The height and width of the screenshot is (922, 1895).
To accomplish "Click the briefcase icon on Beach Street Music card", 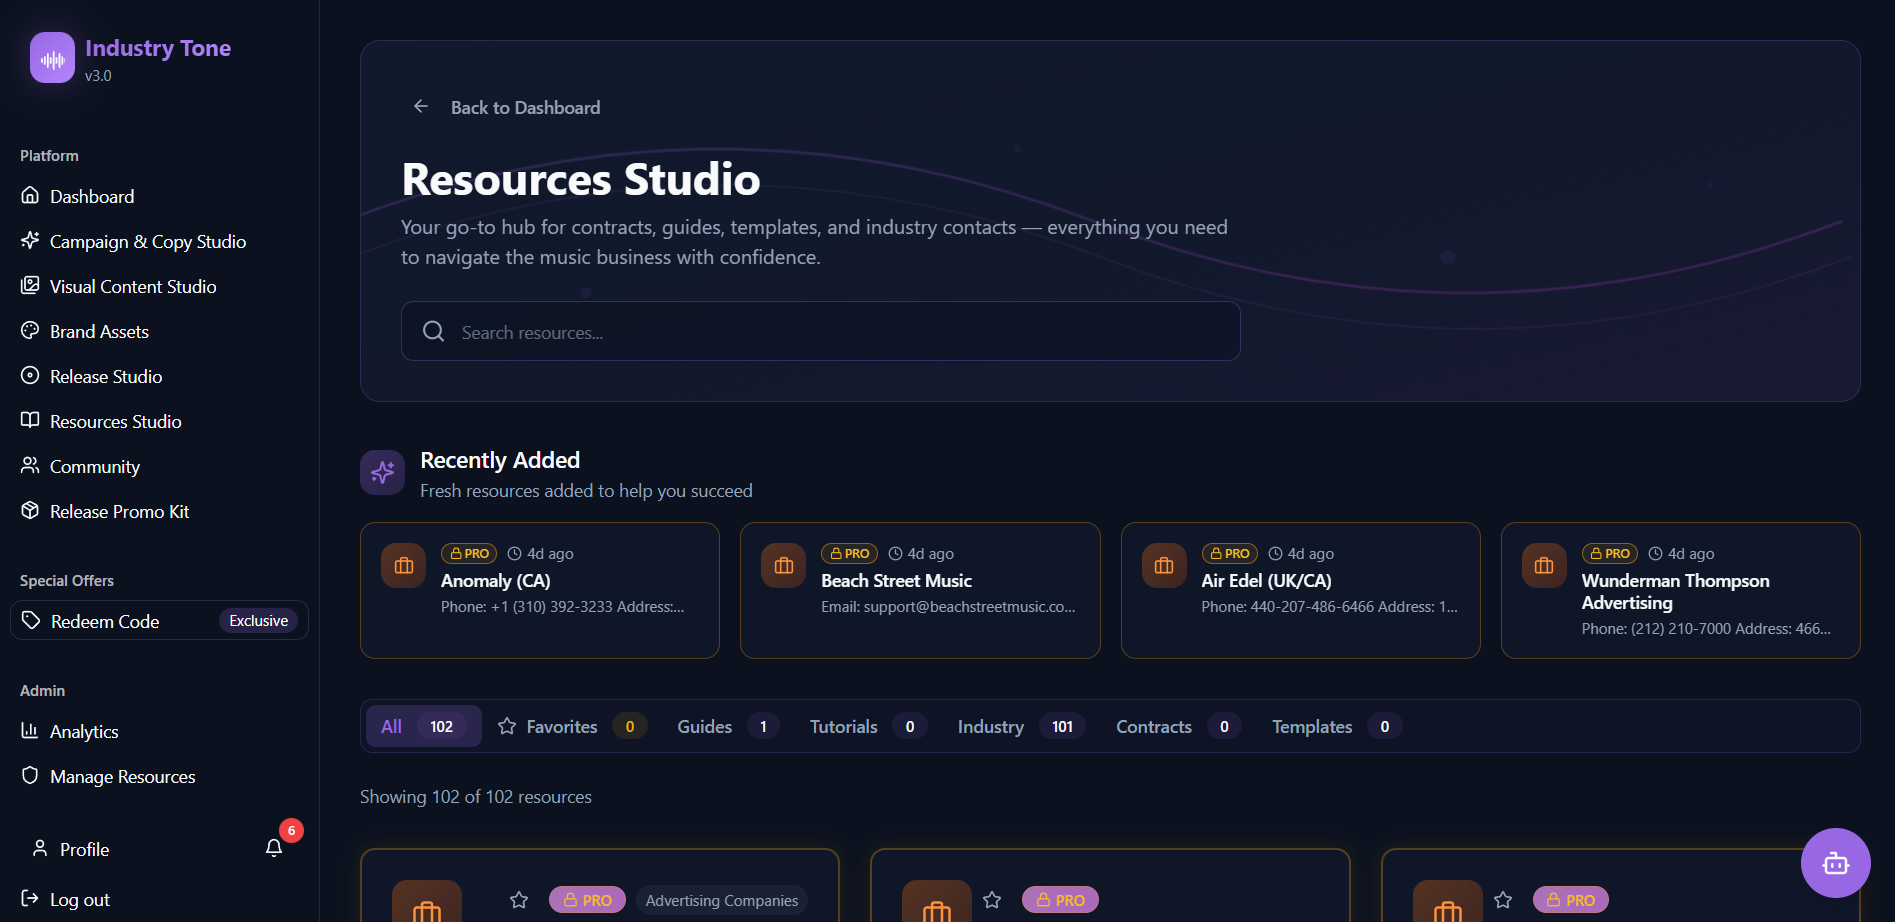I will [783, 565].
